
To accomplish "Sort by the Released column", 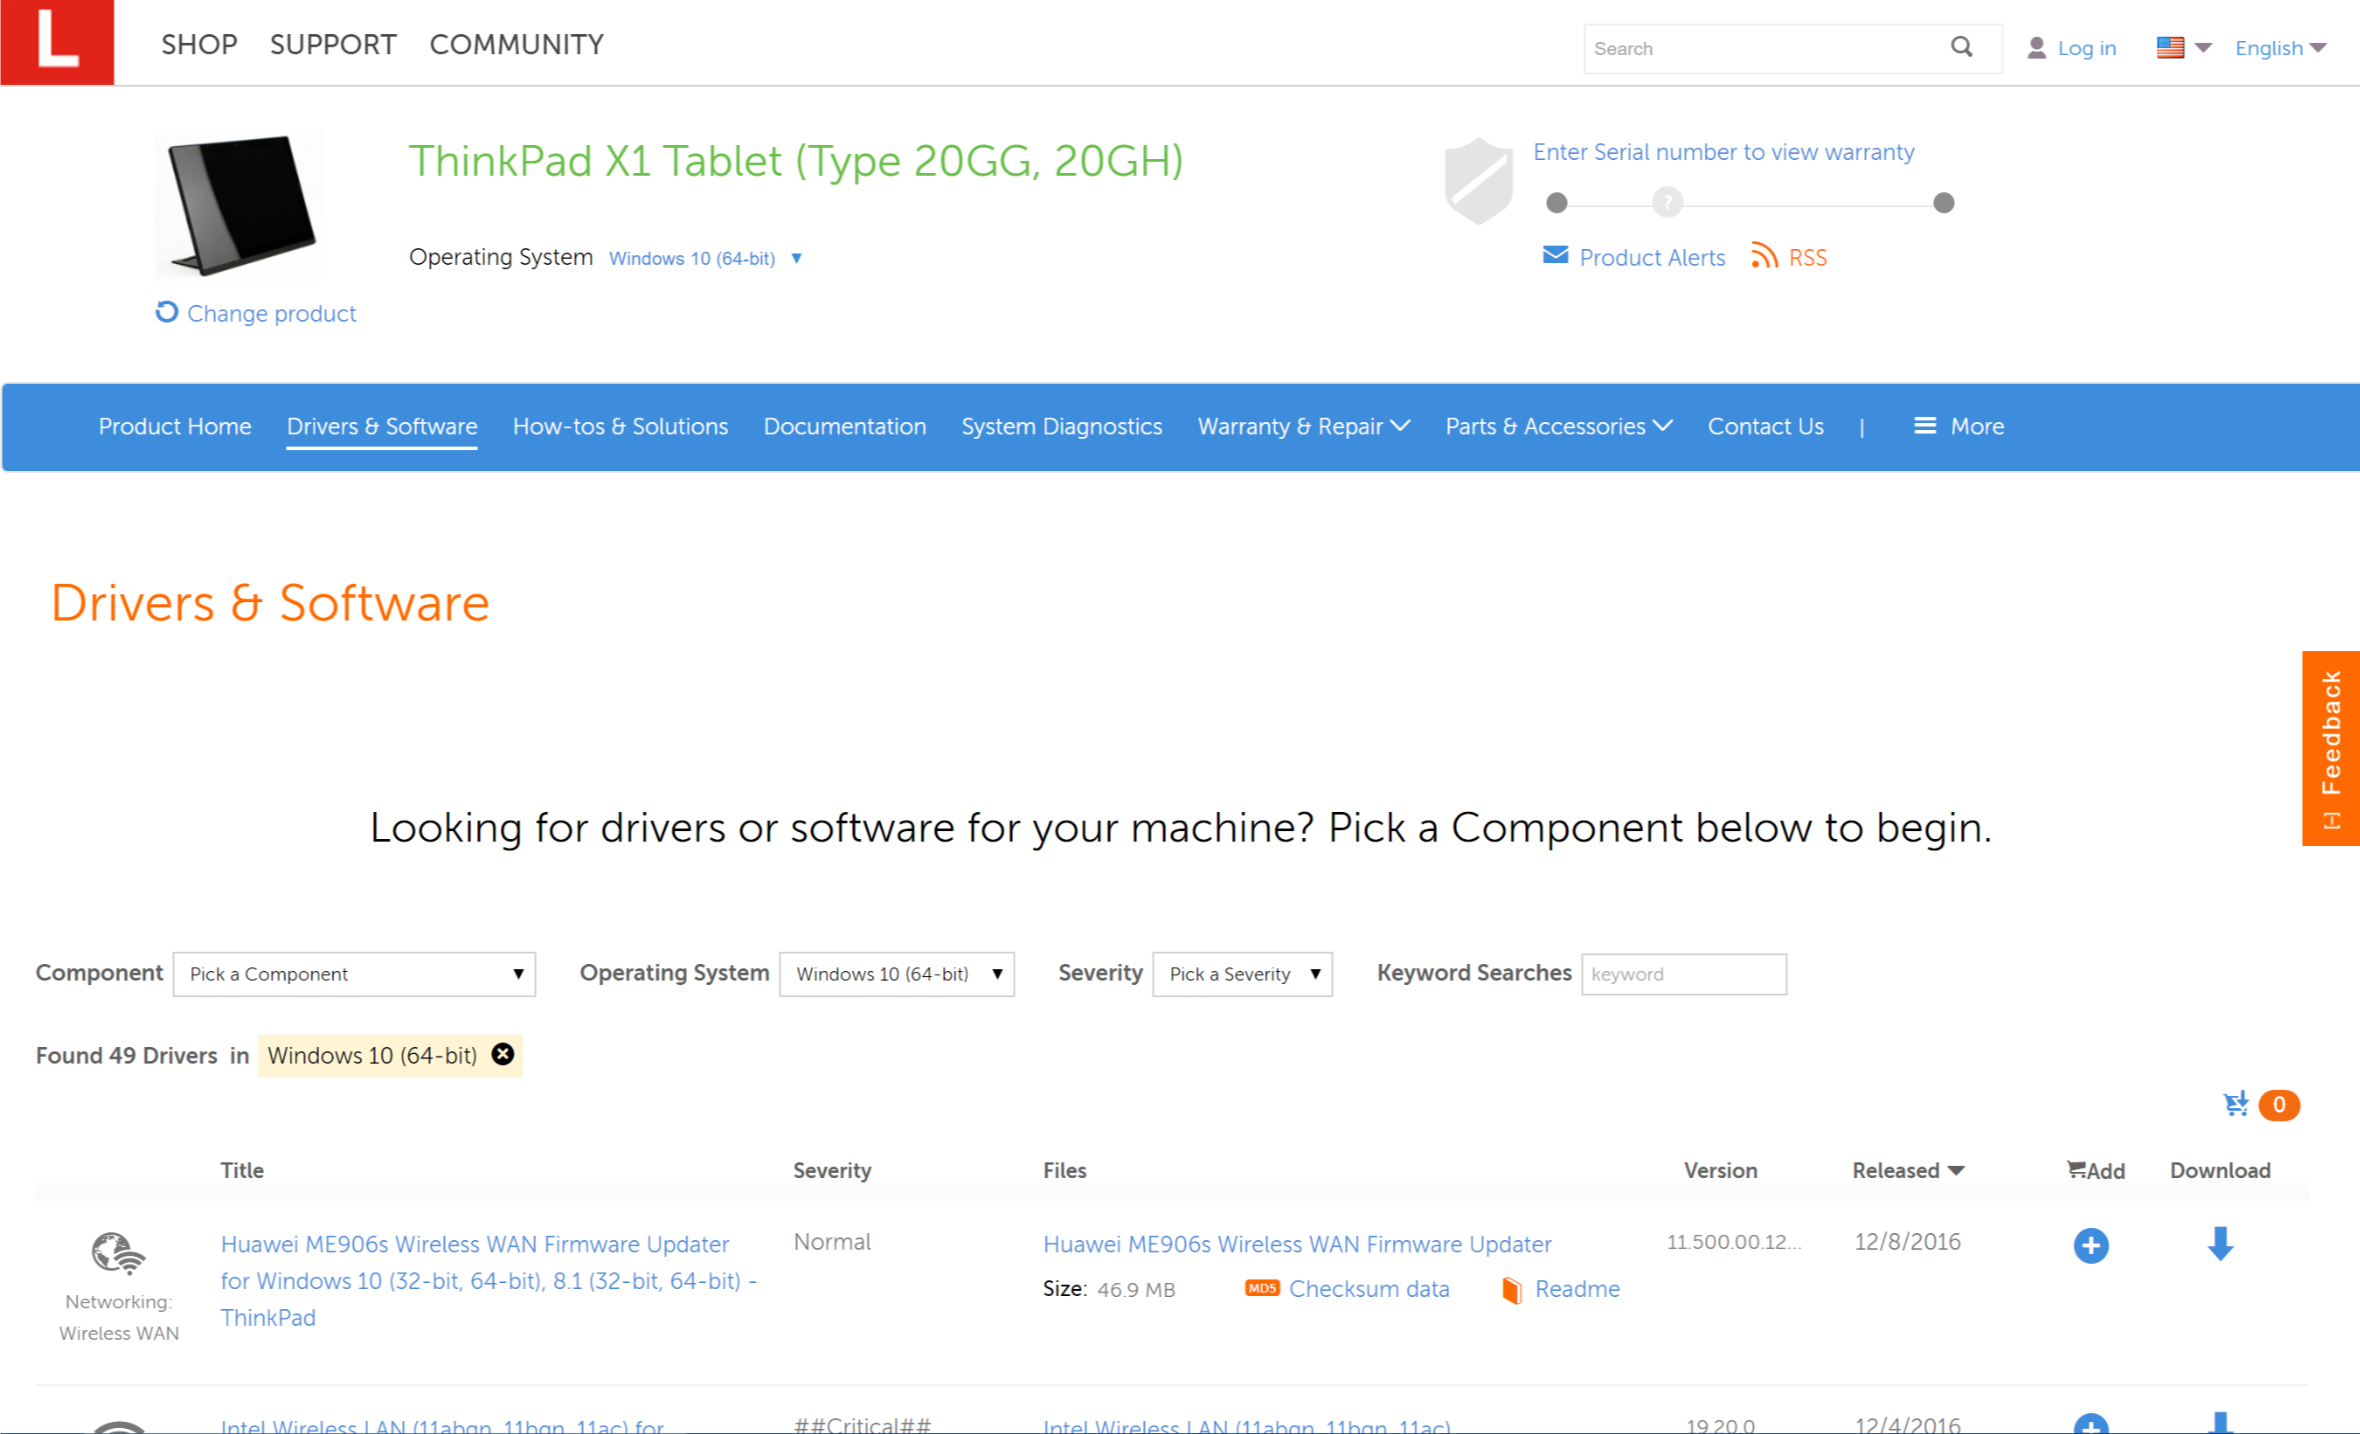I will (x=1908, y=1170).
